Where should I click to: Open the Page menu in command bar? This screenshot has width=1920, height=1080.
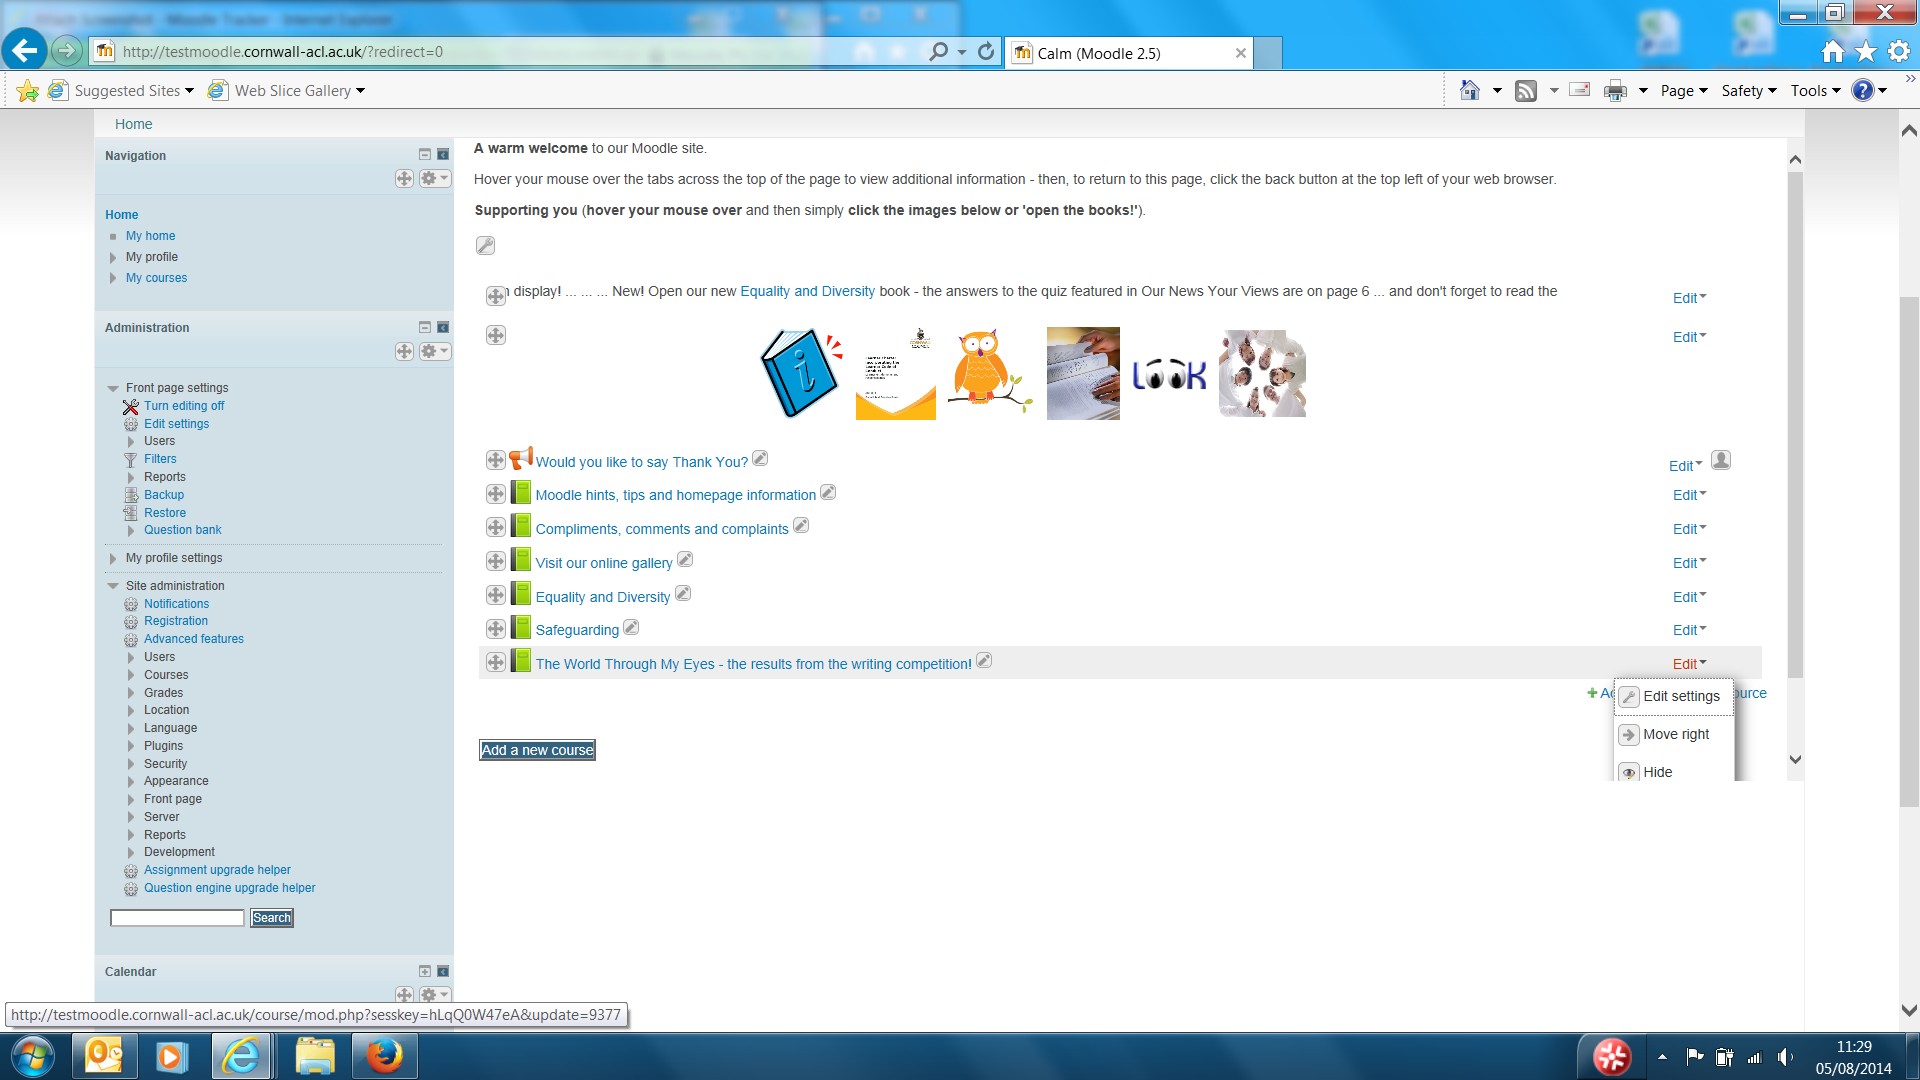point(1684,91)
